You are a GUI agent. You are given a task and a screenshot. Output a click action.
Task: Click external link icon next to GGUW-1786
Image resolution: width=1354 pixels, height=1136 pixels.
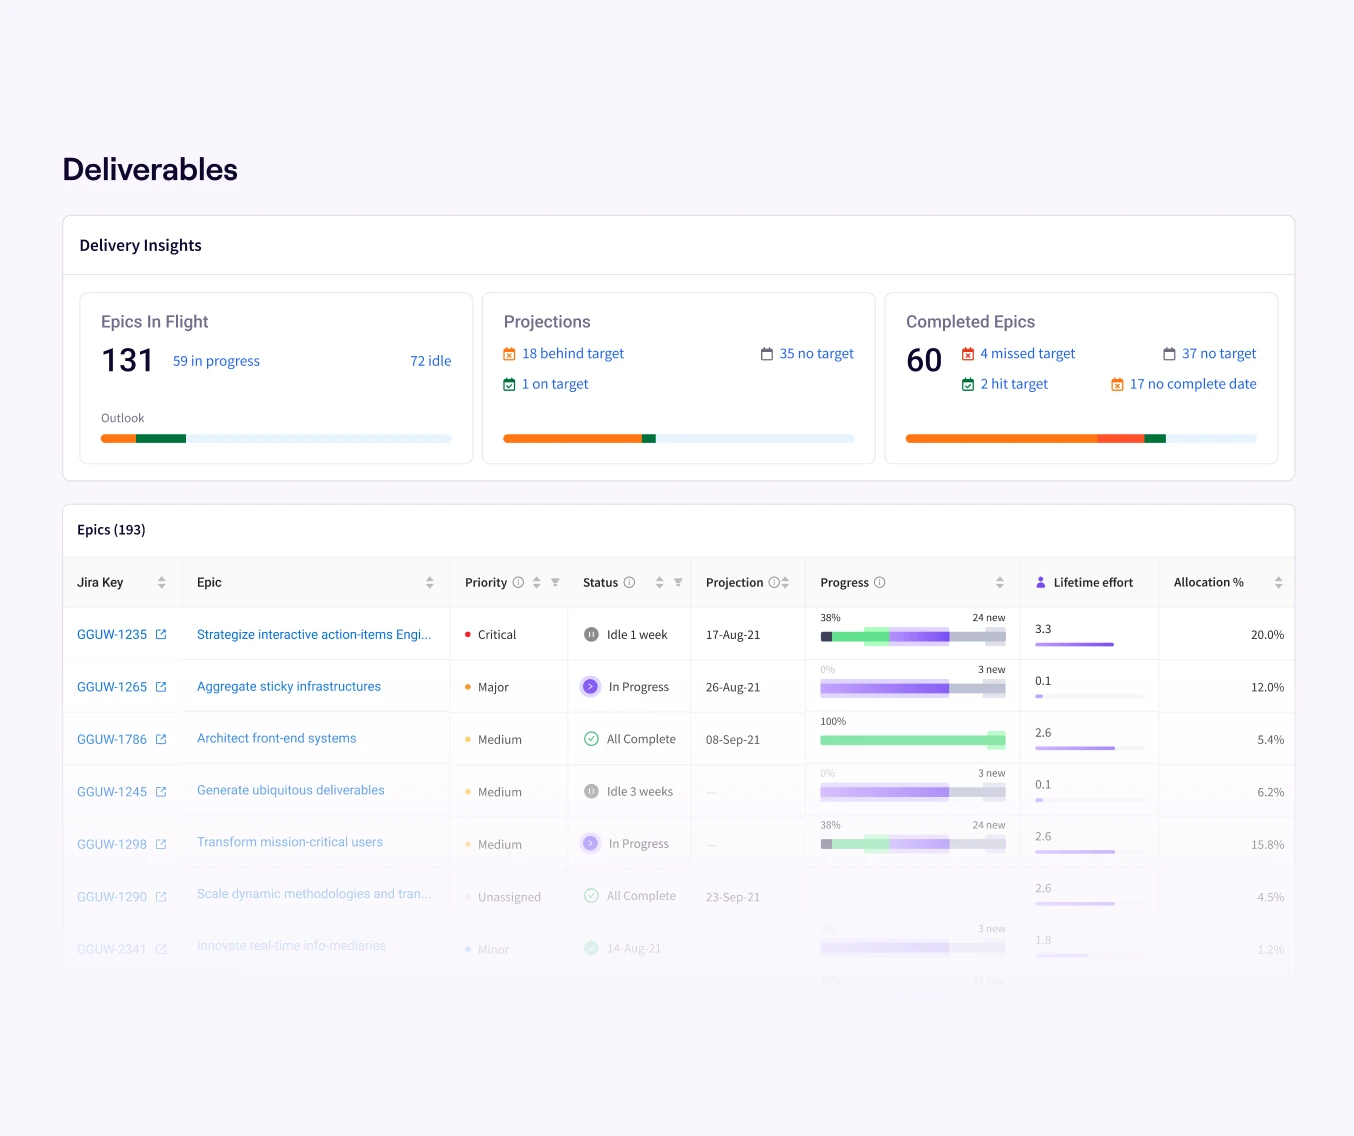coord(161,739)
